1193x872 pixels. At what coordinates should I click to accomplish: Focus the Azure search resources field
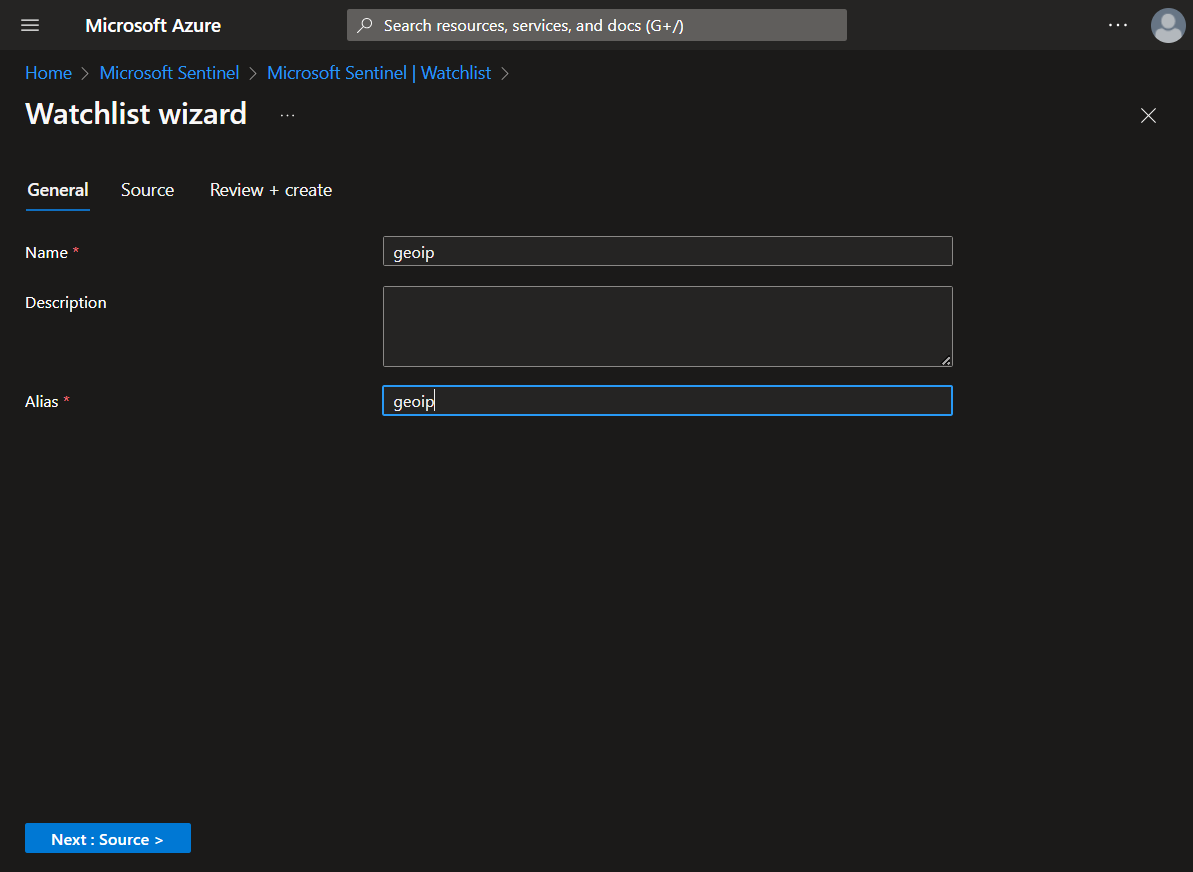(x=596, y=25)
